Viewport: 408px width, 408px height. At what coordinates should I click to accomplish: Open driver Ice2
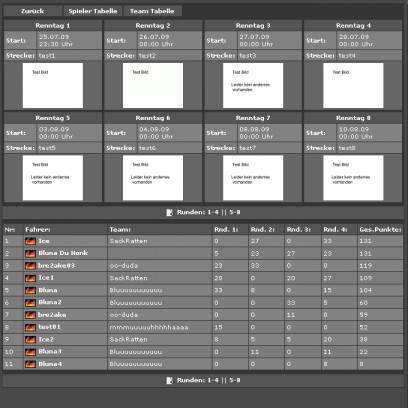pyautogui.click(x=46, y=339)
